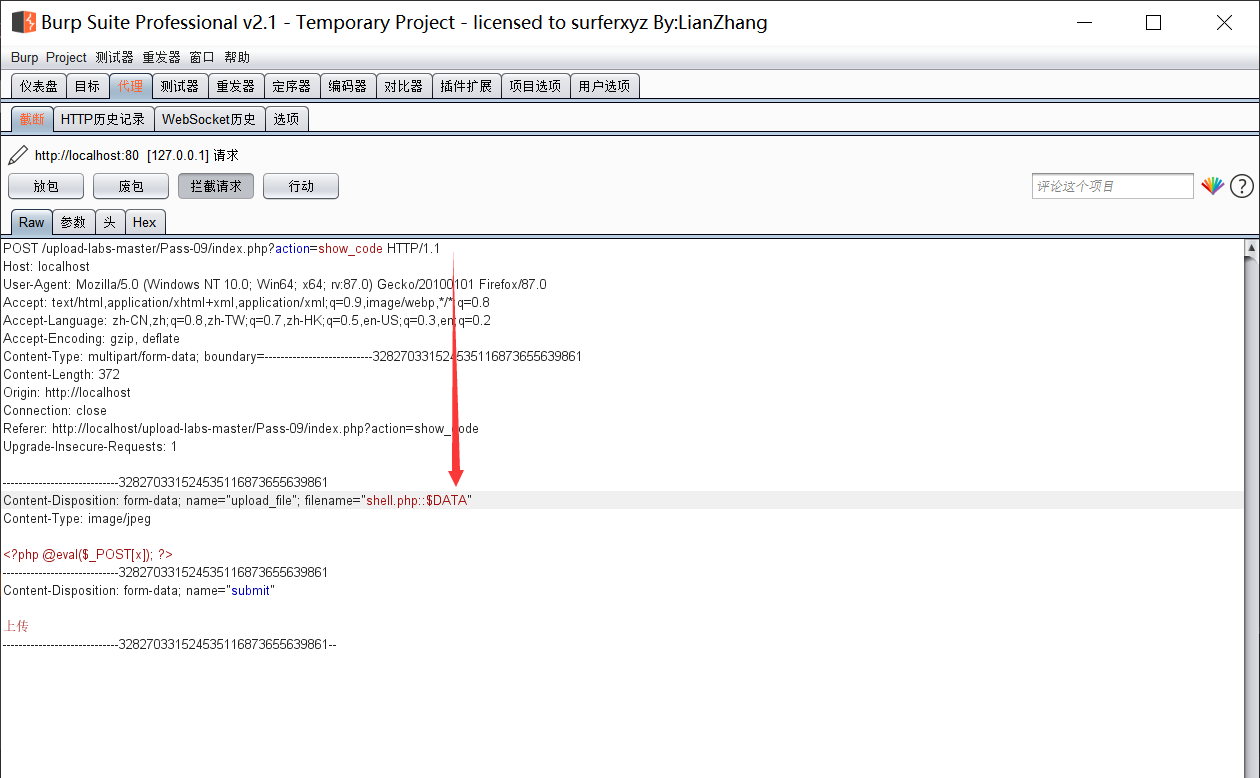Click the 'Content-Type: image/jpeg' line

point(77,519)
